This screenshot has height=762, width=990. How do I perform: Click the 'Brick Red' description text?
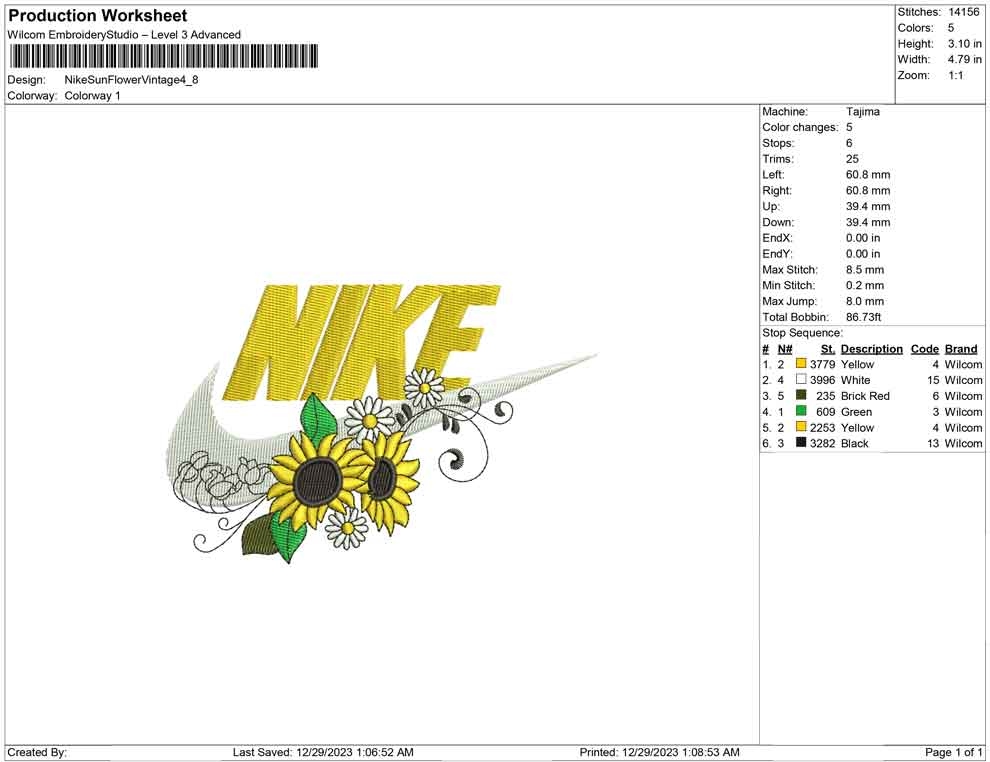coord(865,396)
